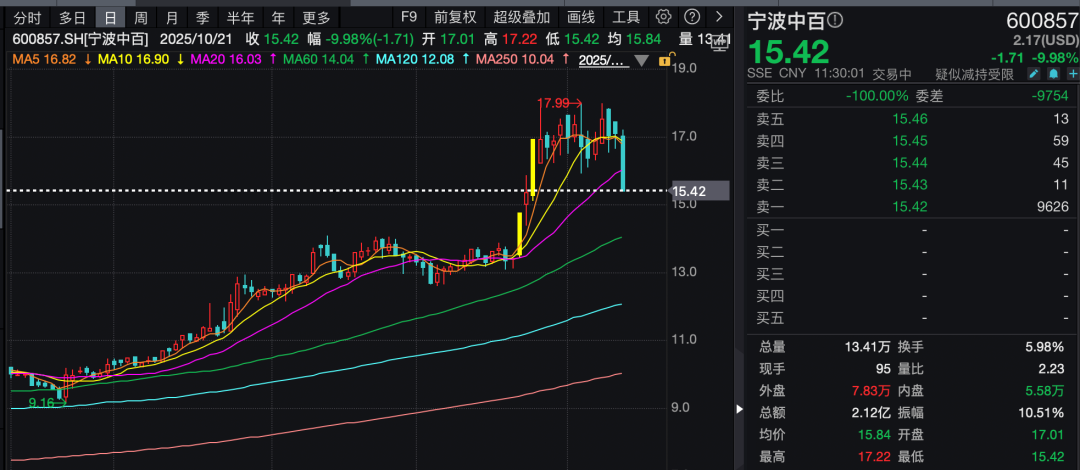Screen dimensions: 1080x470
Task: Switch to the 分时 intraday tab
Action: point(29,17)
